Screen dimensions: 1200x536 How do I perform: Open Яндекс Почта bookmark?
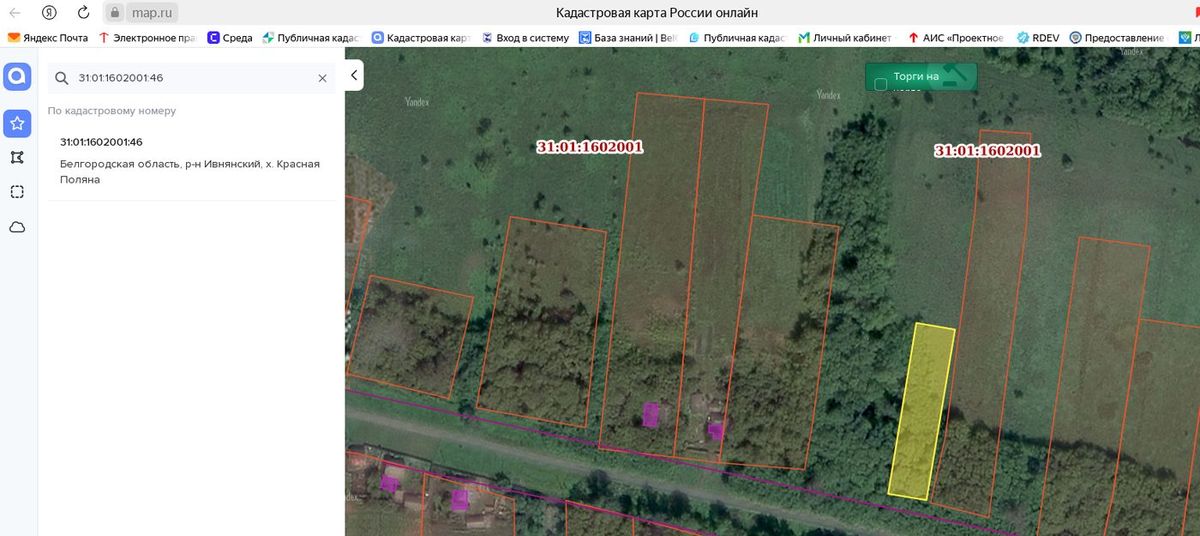pos(48,38)
